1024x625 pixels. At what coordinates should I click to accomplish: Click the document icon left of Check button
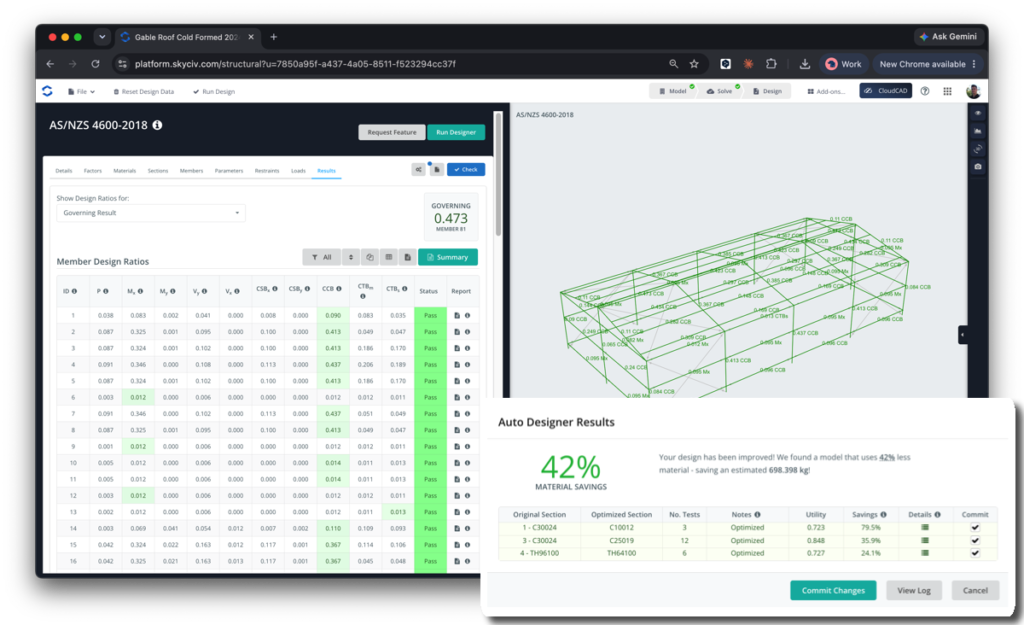click(x=437, y=169)
